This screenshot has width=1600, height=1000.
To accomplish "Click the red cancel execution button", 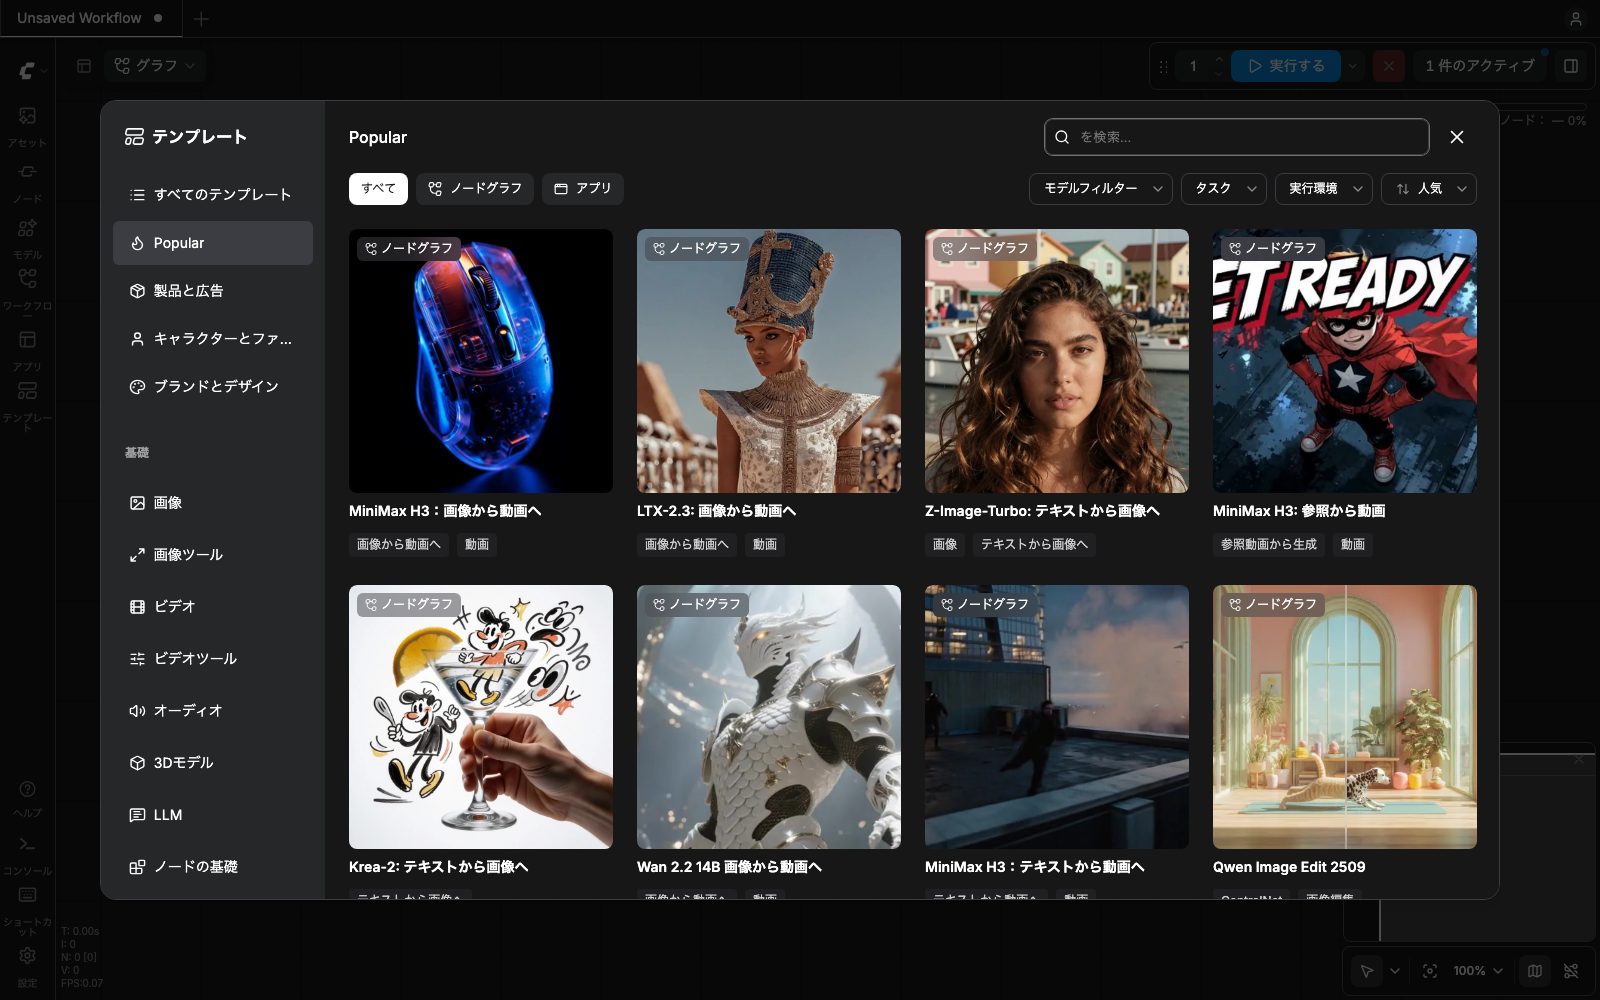I will click(x=1388, y=66).
